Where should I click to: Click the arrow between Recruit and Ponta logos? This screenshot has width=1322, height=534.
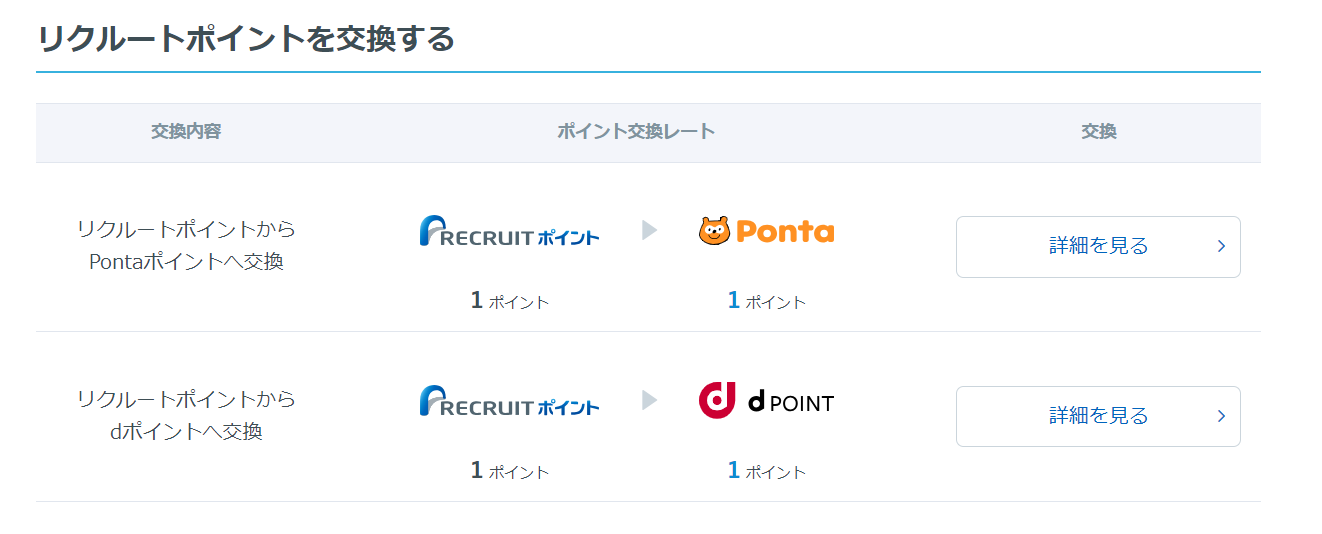pos(650,231)
